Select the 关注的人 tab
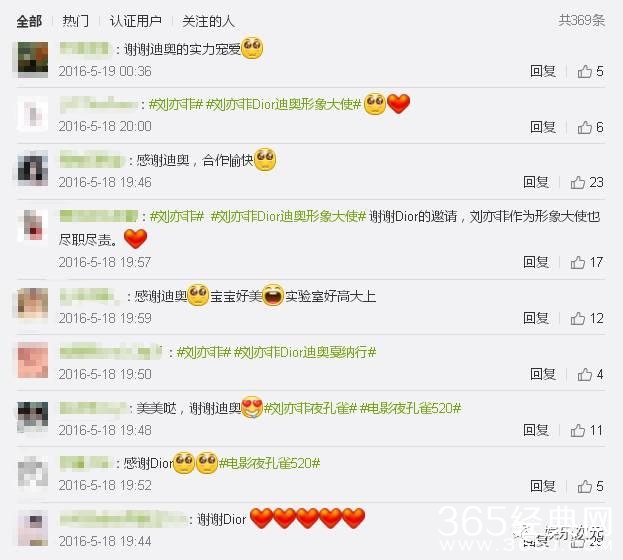 coord(208,21)
